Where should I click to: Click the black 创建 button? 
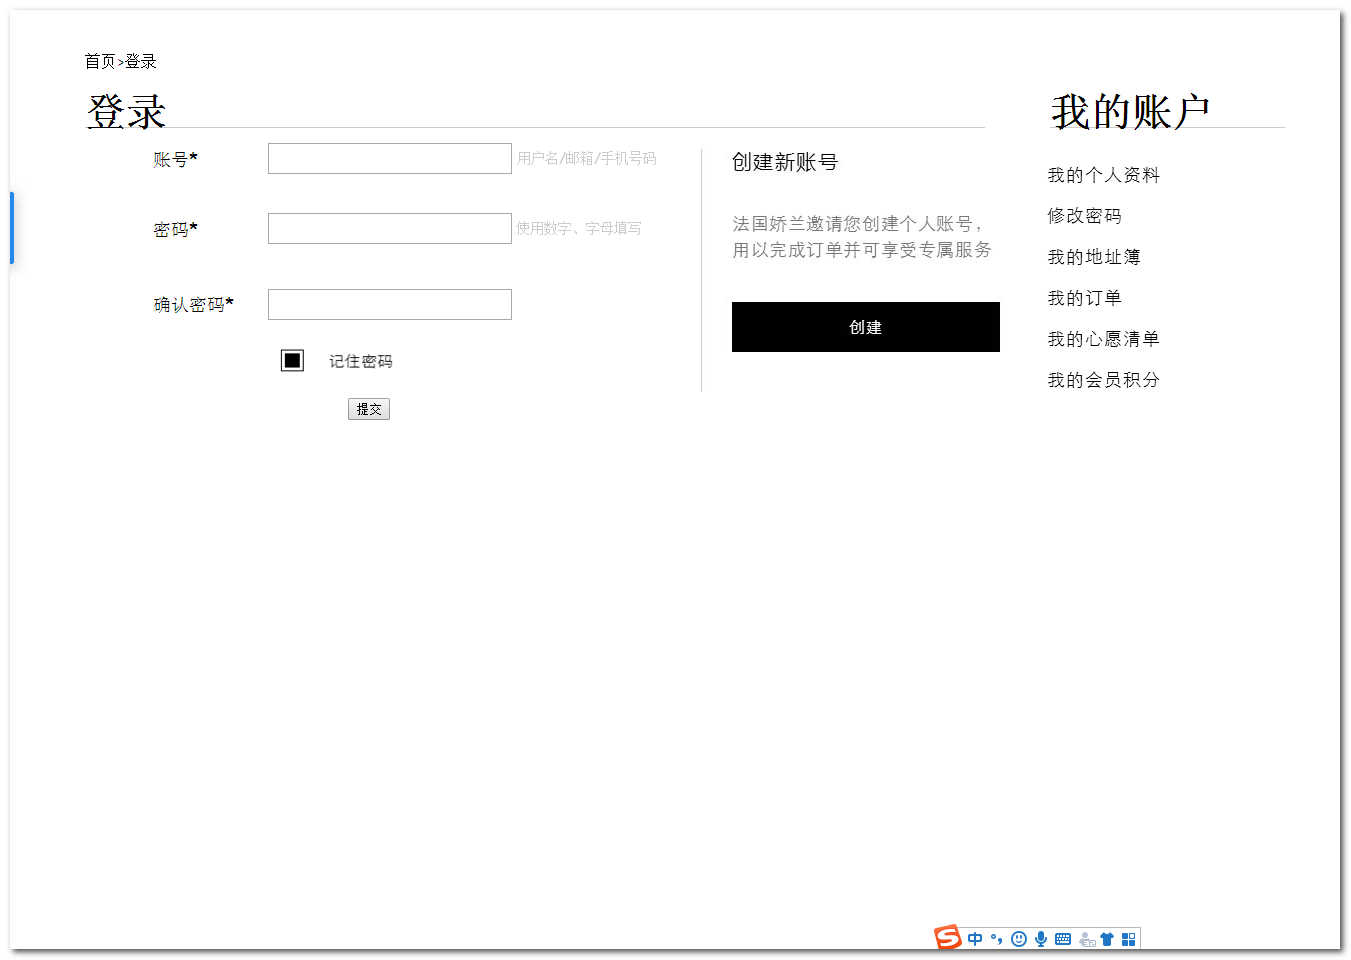[866, 327]
